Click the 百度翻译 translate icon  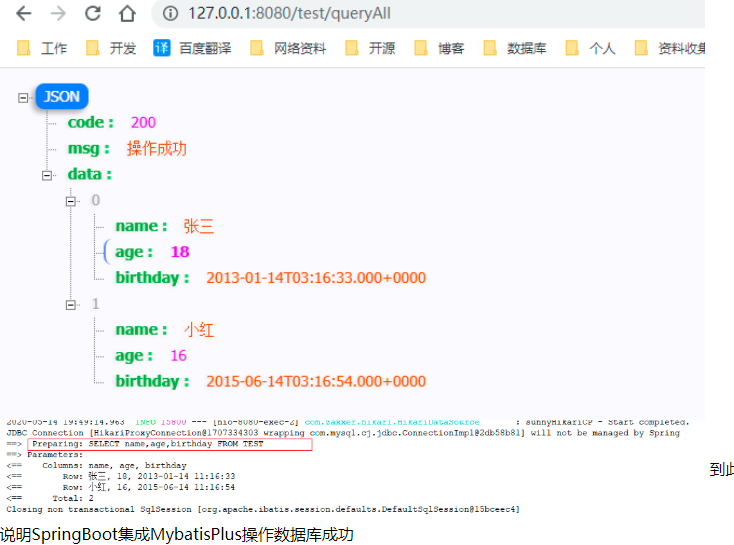click(x=161, y=48)
